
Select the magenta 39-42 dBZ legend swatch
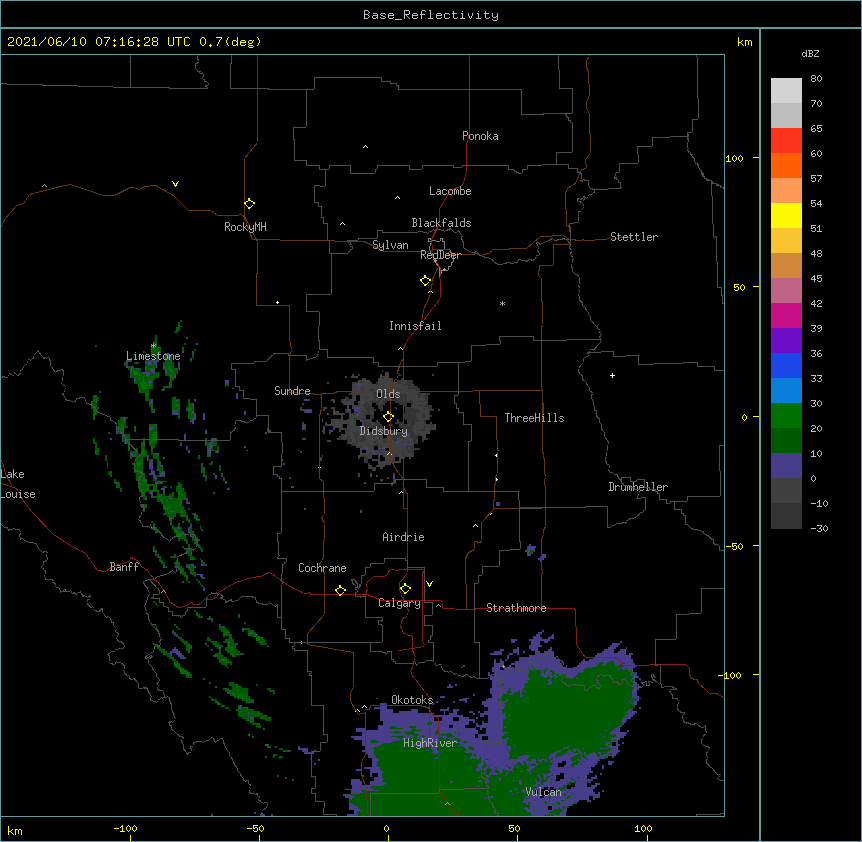(786, 315)
